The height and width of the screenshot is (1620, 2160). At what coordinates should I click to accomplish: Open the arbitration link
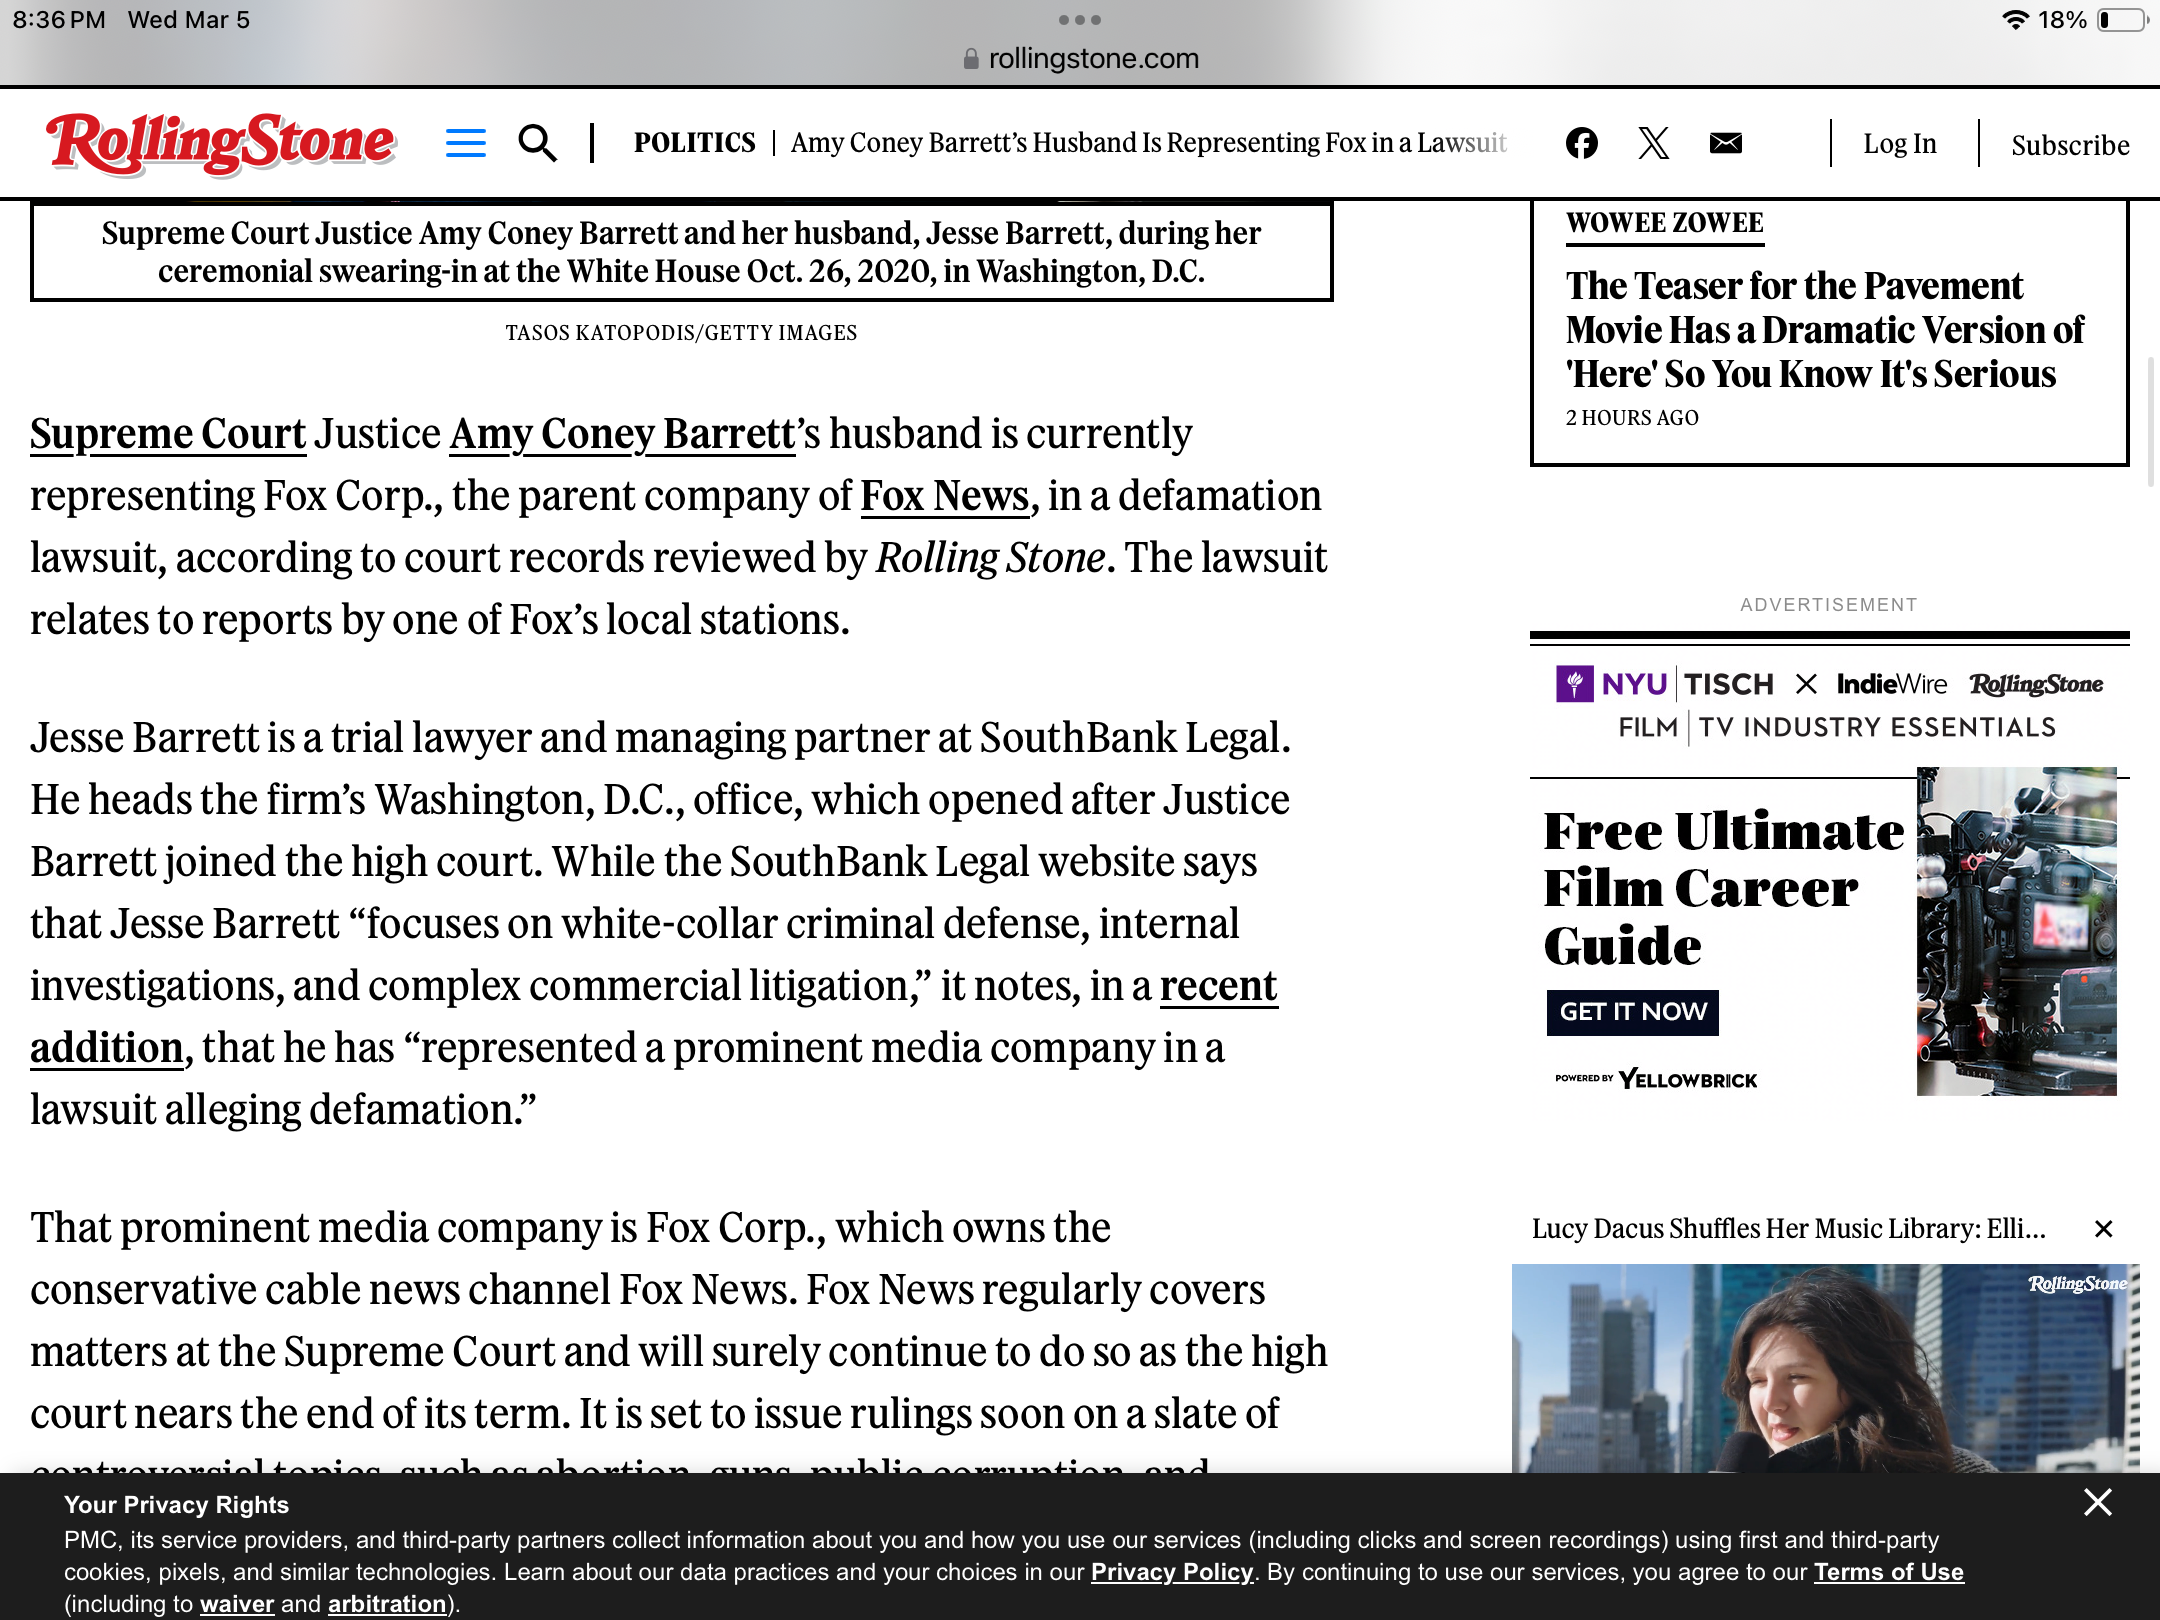click(x=387, y=1604)
